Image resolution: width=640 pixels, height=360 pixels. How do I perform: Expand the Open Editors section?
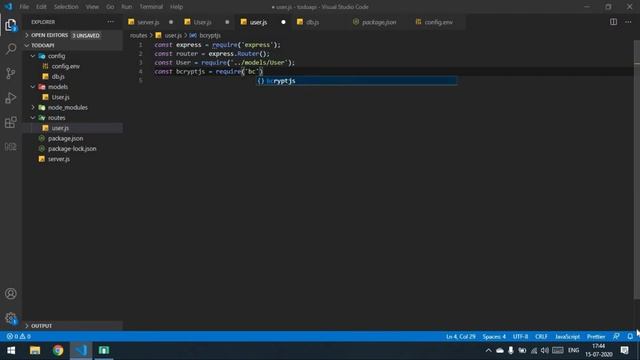click(73, 36)
